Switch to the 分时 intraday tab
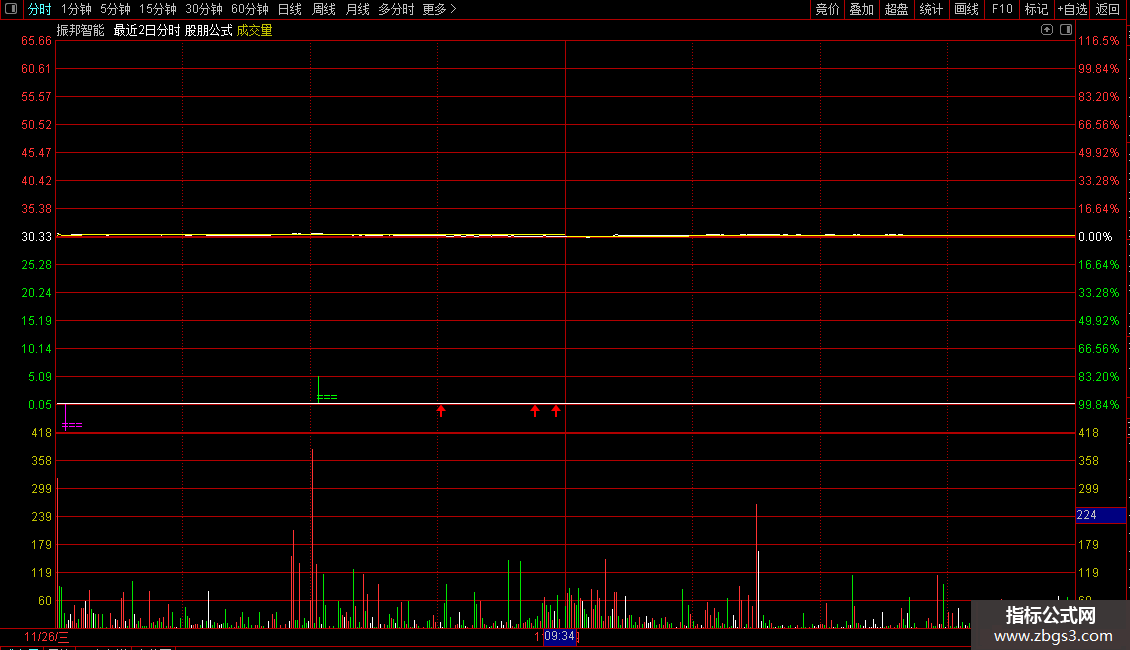This screenshot has width=1130, height=650. tap(40, 9)
